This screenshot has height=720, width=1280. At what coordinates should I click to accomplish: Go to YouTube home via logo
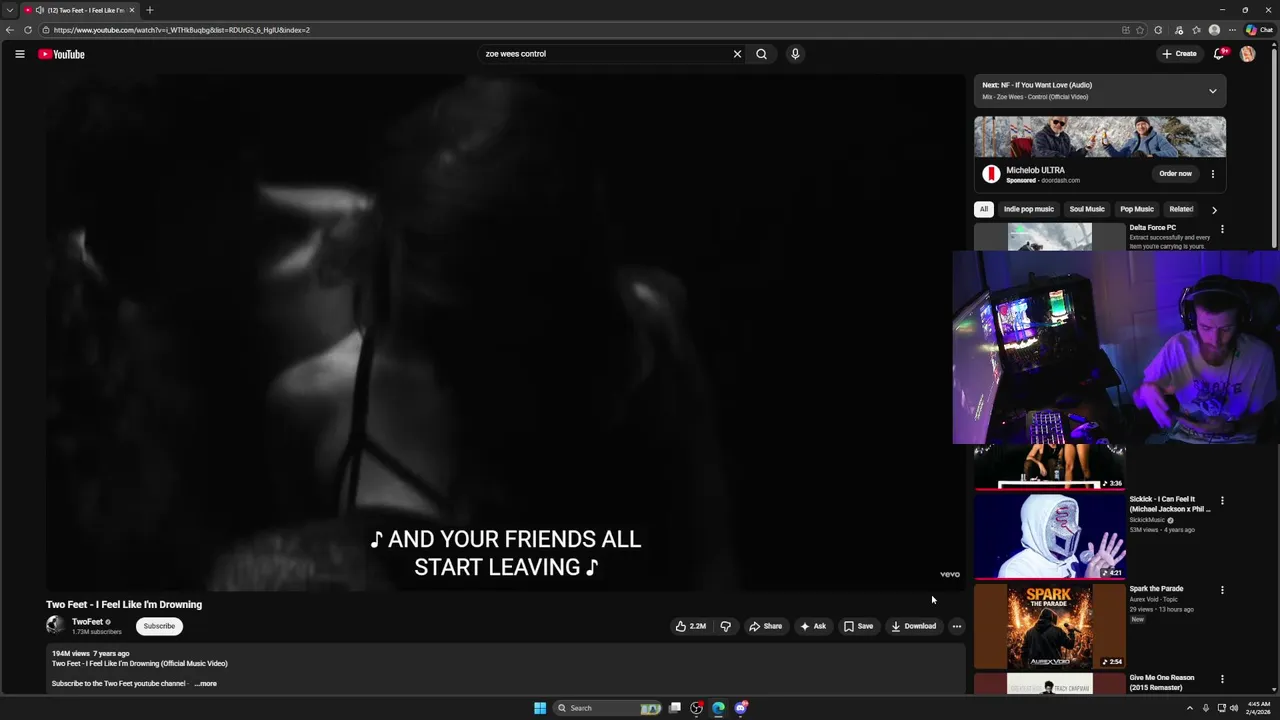[61, 54]
